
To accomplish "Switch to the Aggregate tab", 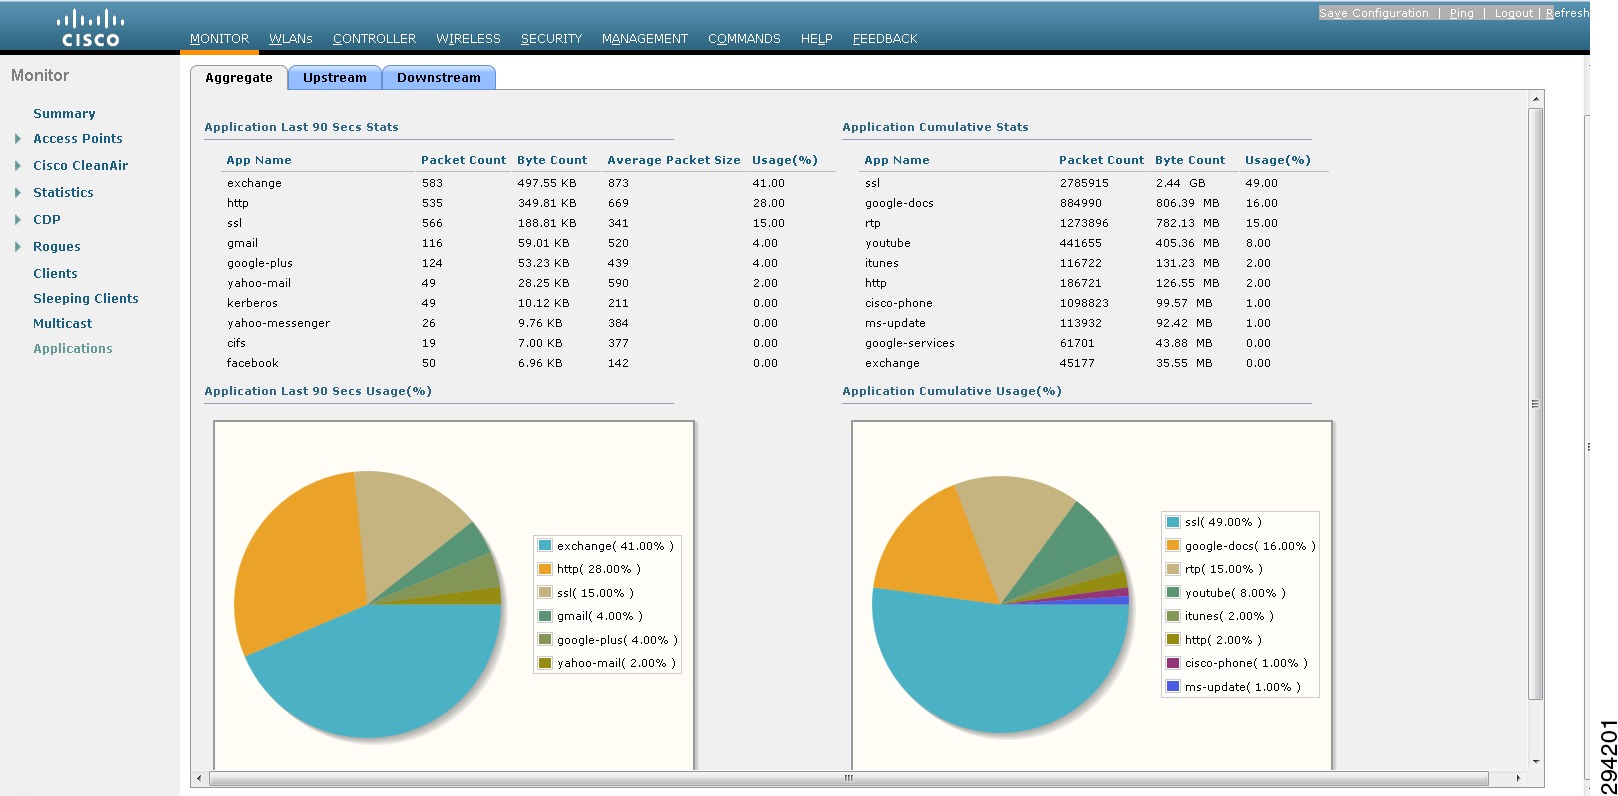I will 239,78.
